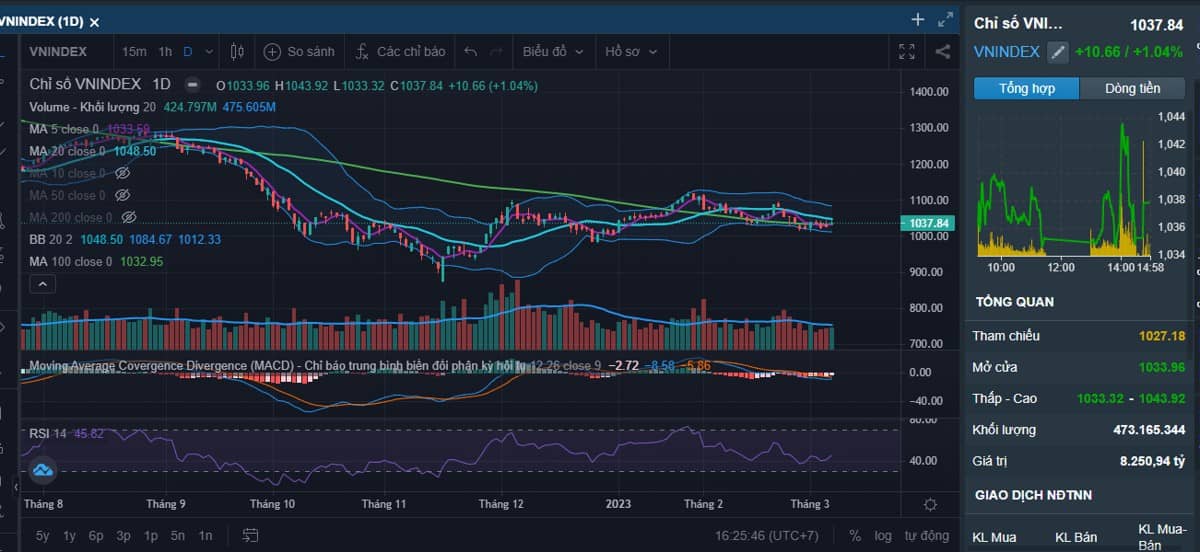Set the range to 1p
The width and height of the screenshot is (1200, 552).
(150, 535)
